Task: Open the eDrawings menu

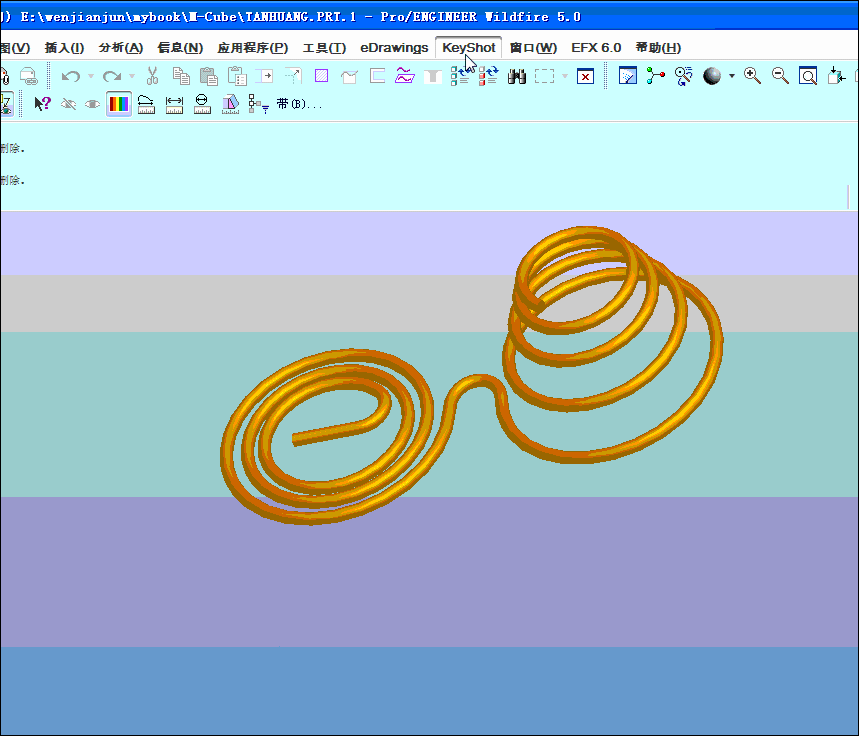Action: pyautogui.click(x=394, y=48)
